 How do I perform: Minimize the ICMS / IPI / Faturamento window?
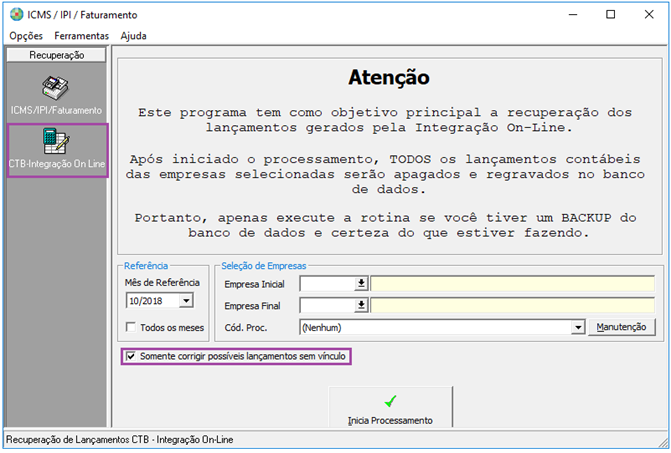click(x=573, y=15)
